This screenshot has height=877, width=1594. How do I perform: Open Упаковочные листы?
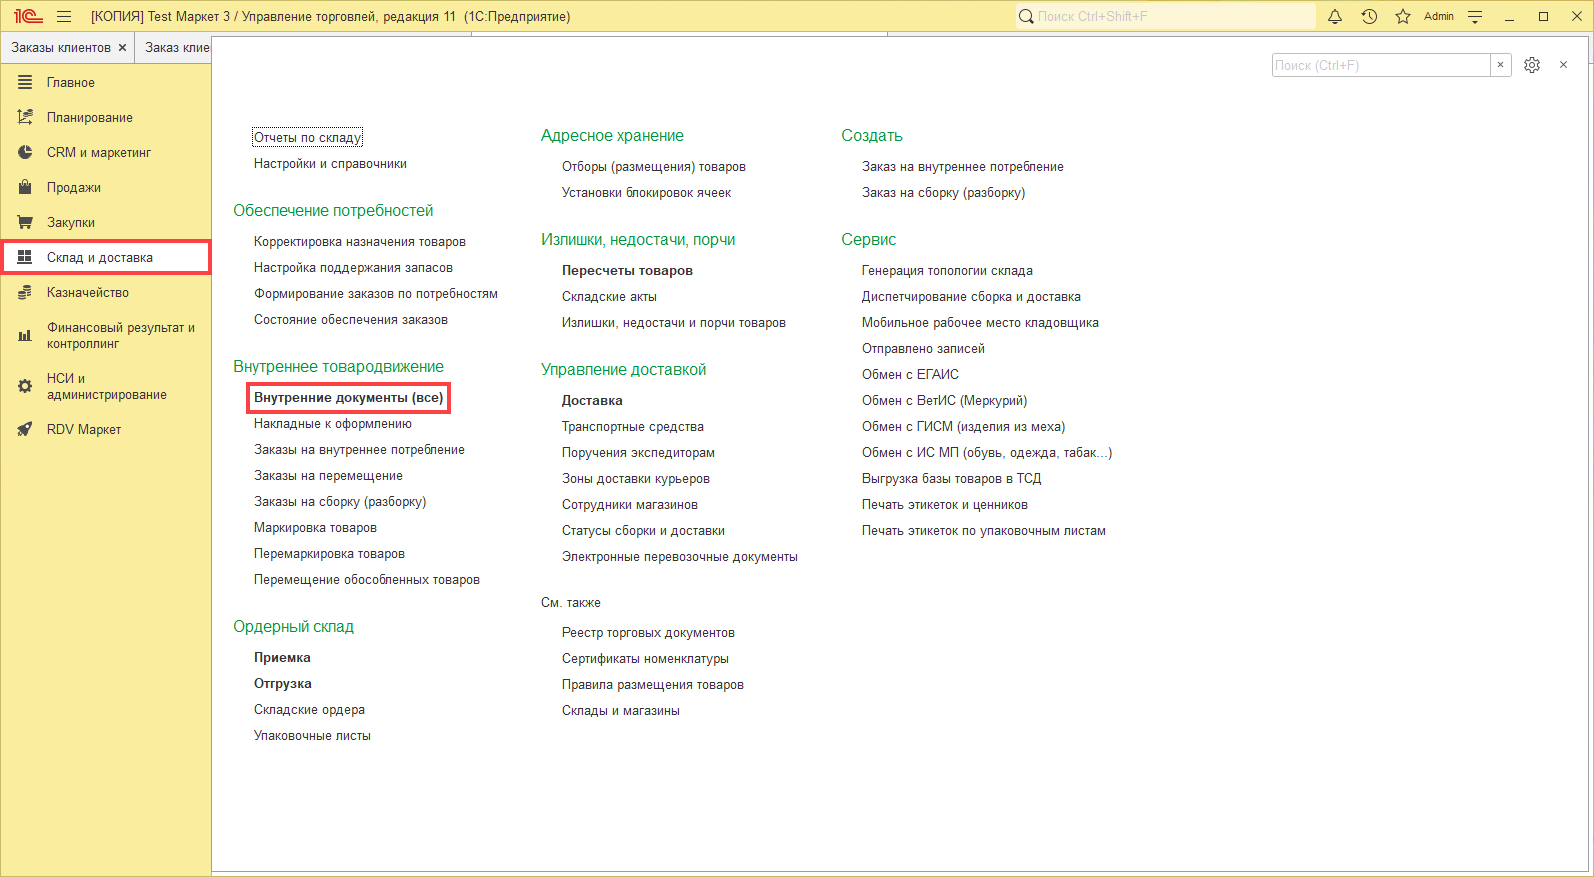click(312, 736)
